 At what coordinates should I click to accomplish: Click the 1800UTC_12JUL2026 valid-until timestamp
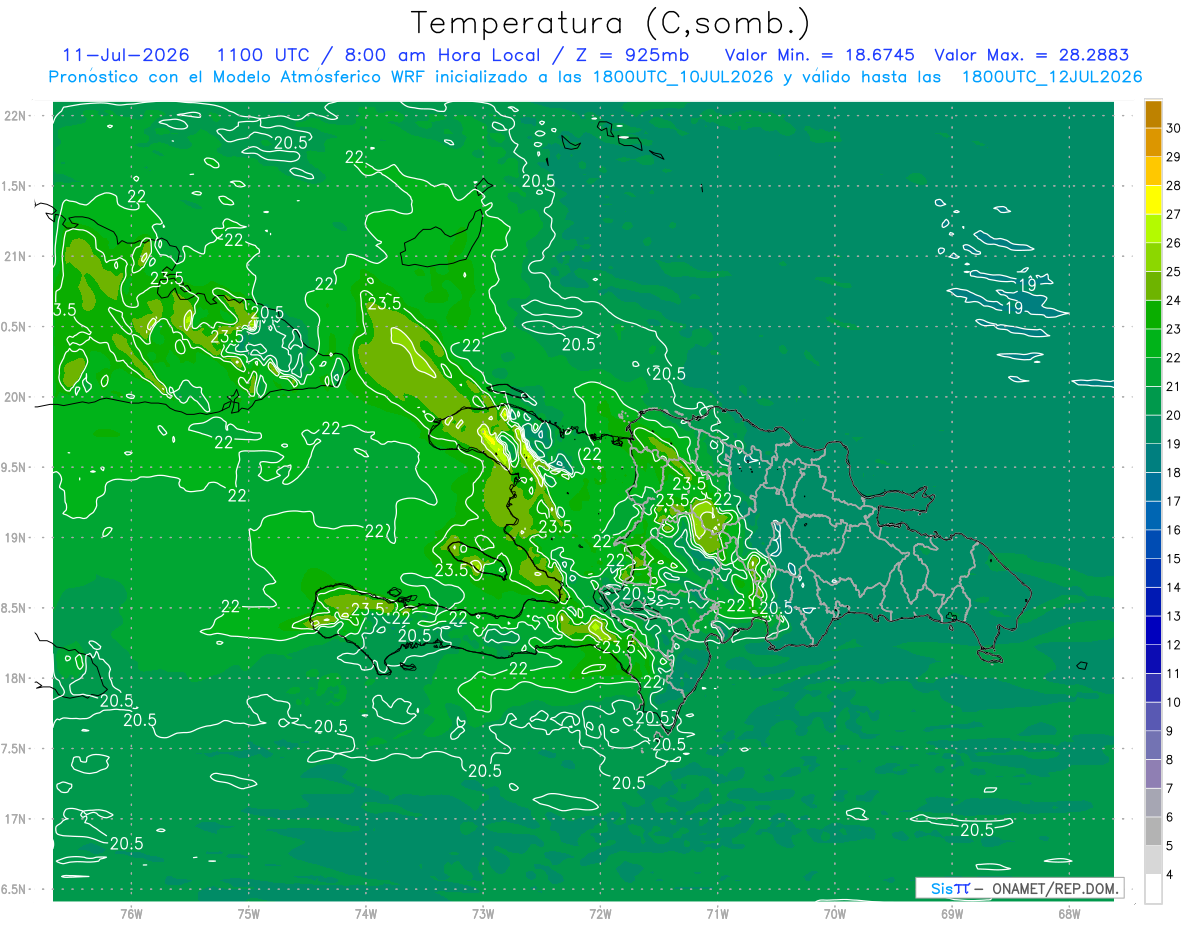1052,77
